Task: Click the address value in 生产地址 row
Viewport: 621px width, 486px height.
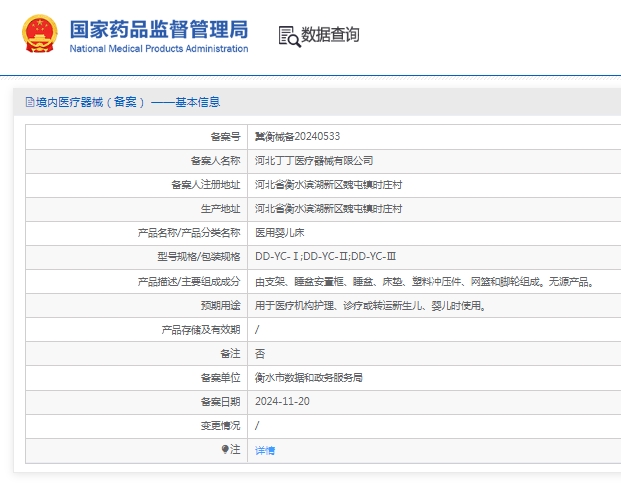Action: (x=328, y=209)
